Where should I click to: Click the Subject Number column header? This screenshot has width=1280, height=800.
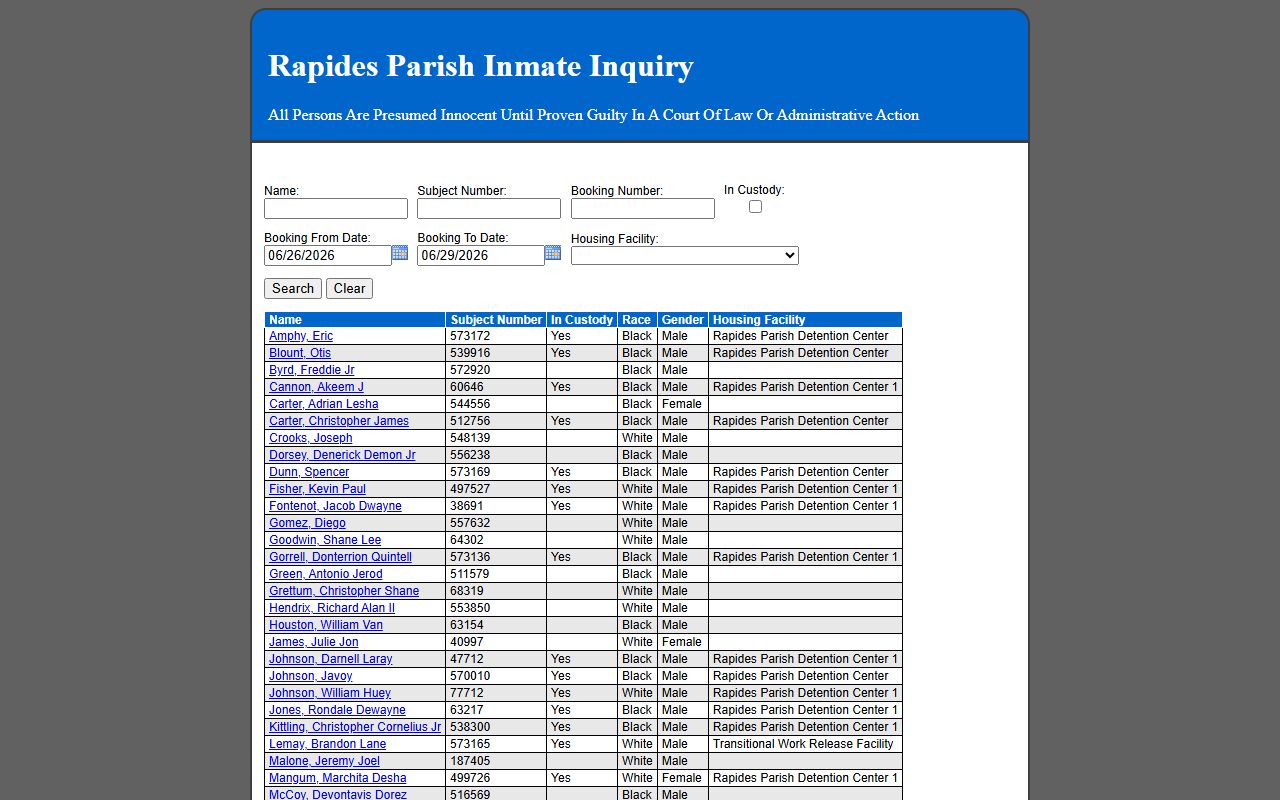click(496, 320)
